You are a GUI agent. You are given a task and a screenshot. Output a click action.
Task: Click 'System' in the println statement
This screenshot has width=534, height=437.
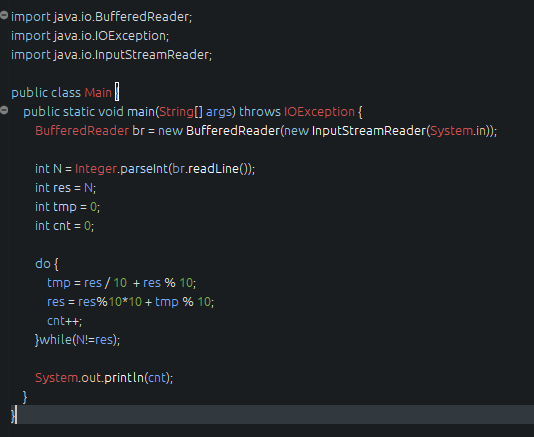pyautogui.click(x=57, y=378)
